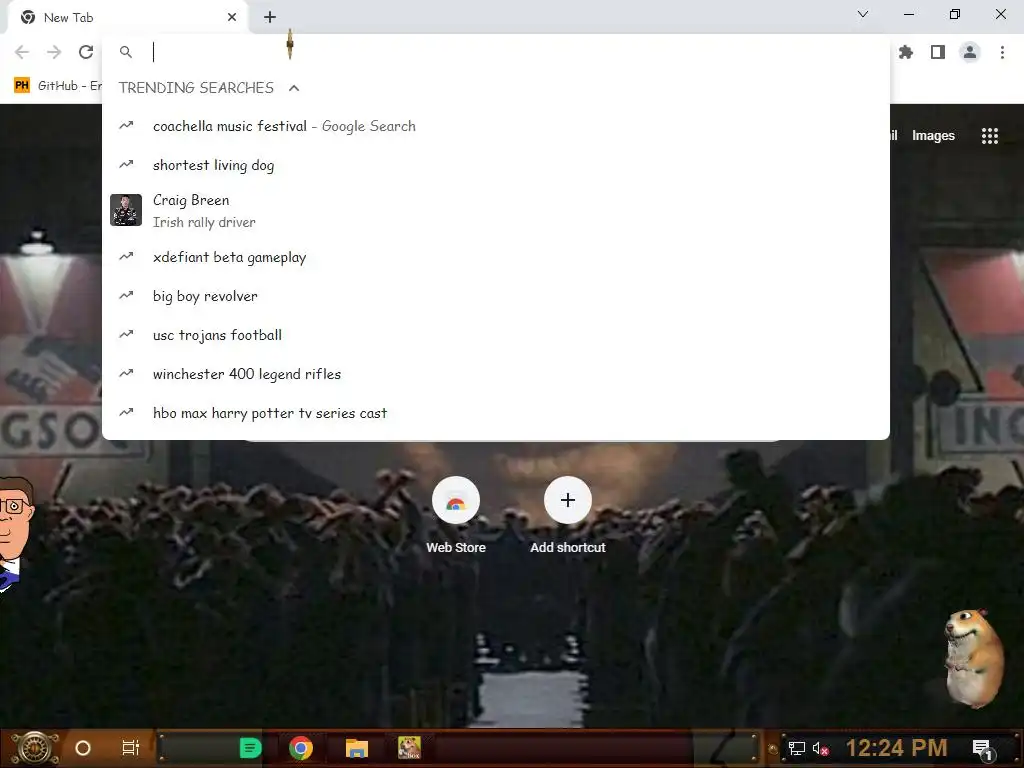Click the back navigation arrow
This screenshot has width=1024, height=768.
22,52
